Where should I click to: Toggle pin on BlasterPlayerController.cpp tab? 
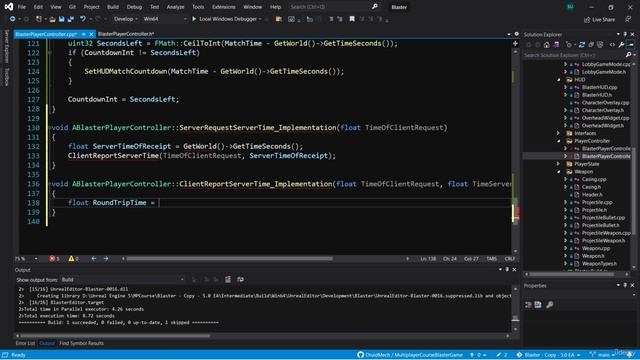pos(83,34)
